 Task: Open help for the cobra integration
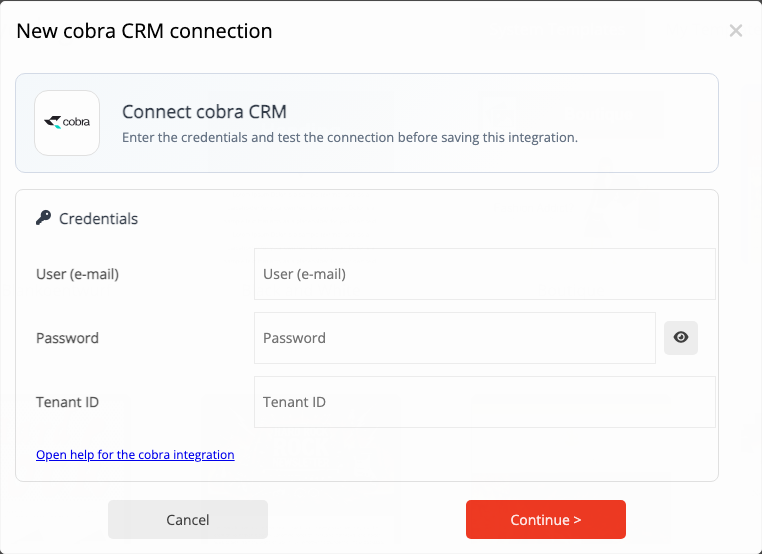coord(135,454)
